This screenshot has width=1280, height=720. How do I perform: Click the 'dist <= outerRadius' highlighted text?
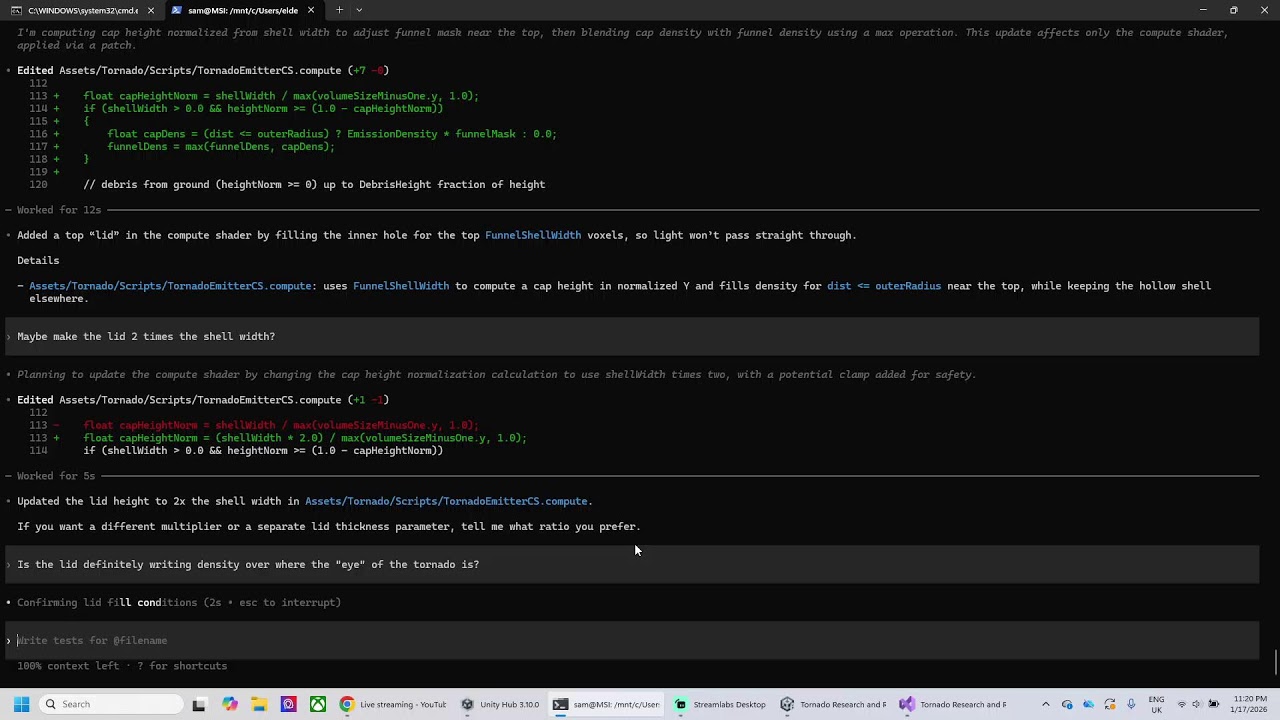[884, 286]
